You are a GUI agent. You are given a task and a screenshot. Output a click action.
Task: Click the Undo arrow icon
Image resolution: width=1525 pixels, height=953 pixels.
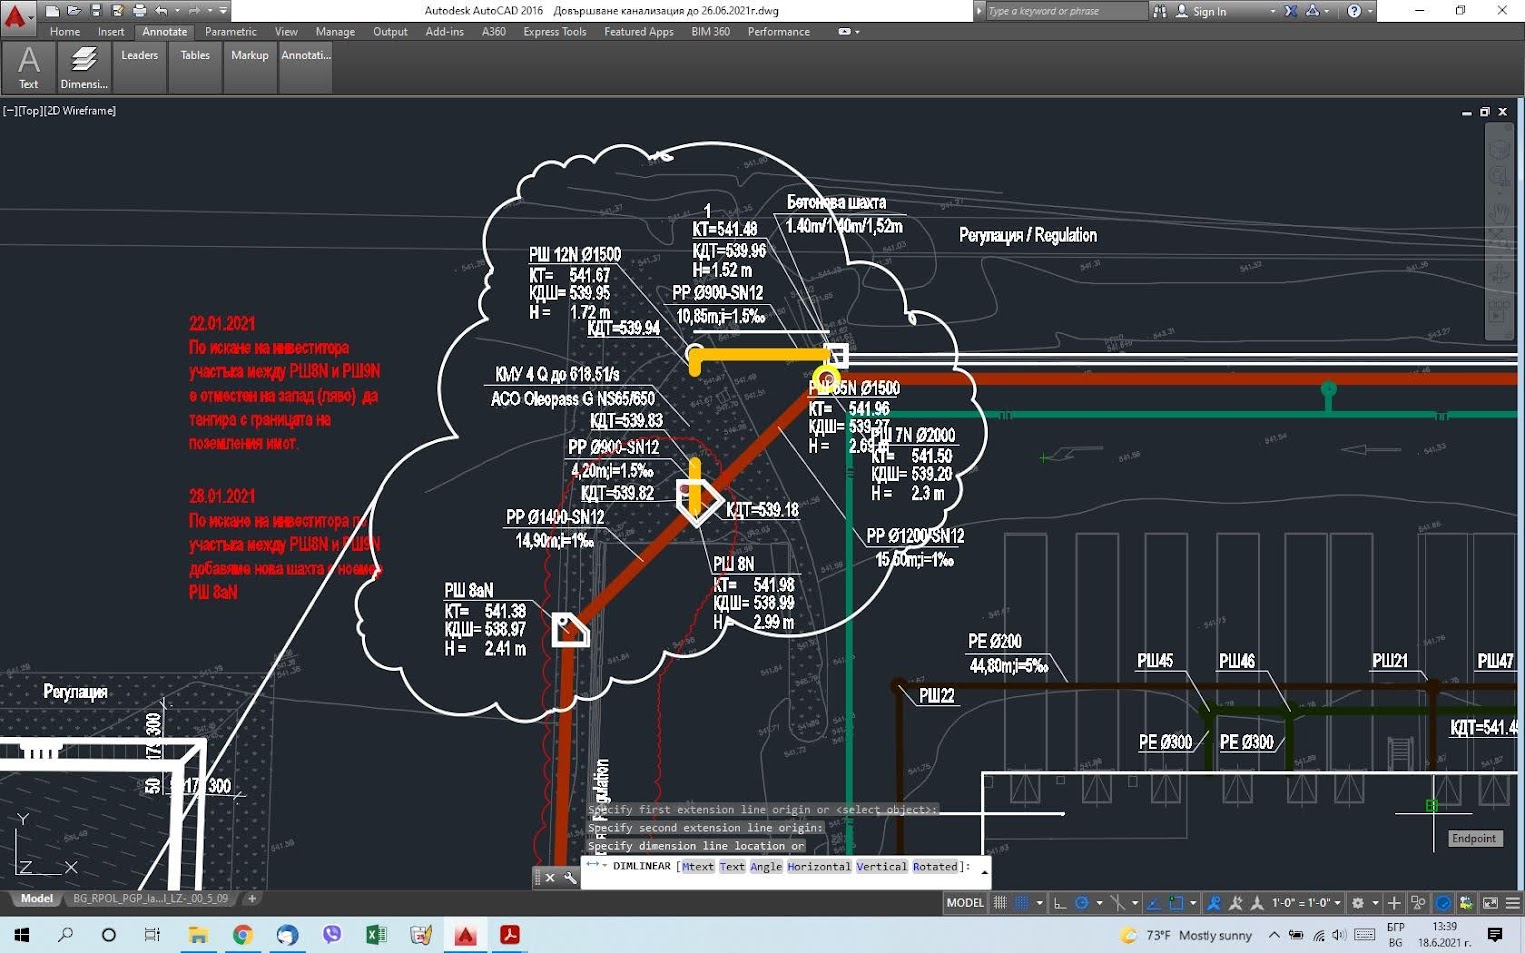tap(161, 11)
